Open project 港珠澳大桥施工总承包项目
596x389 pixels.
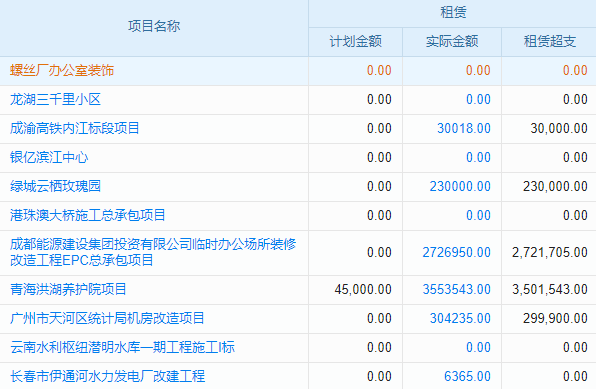tap(88, 215)
